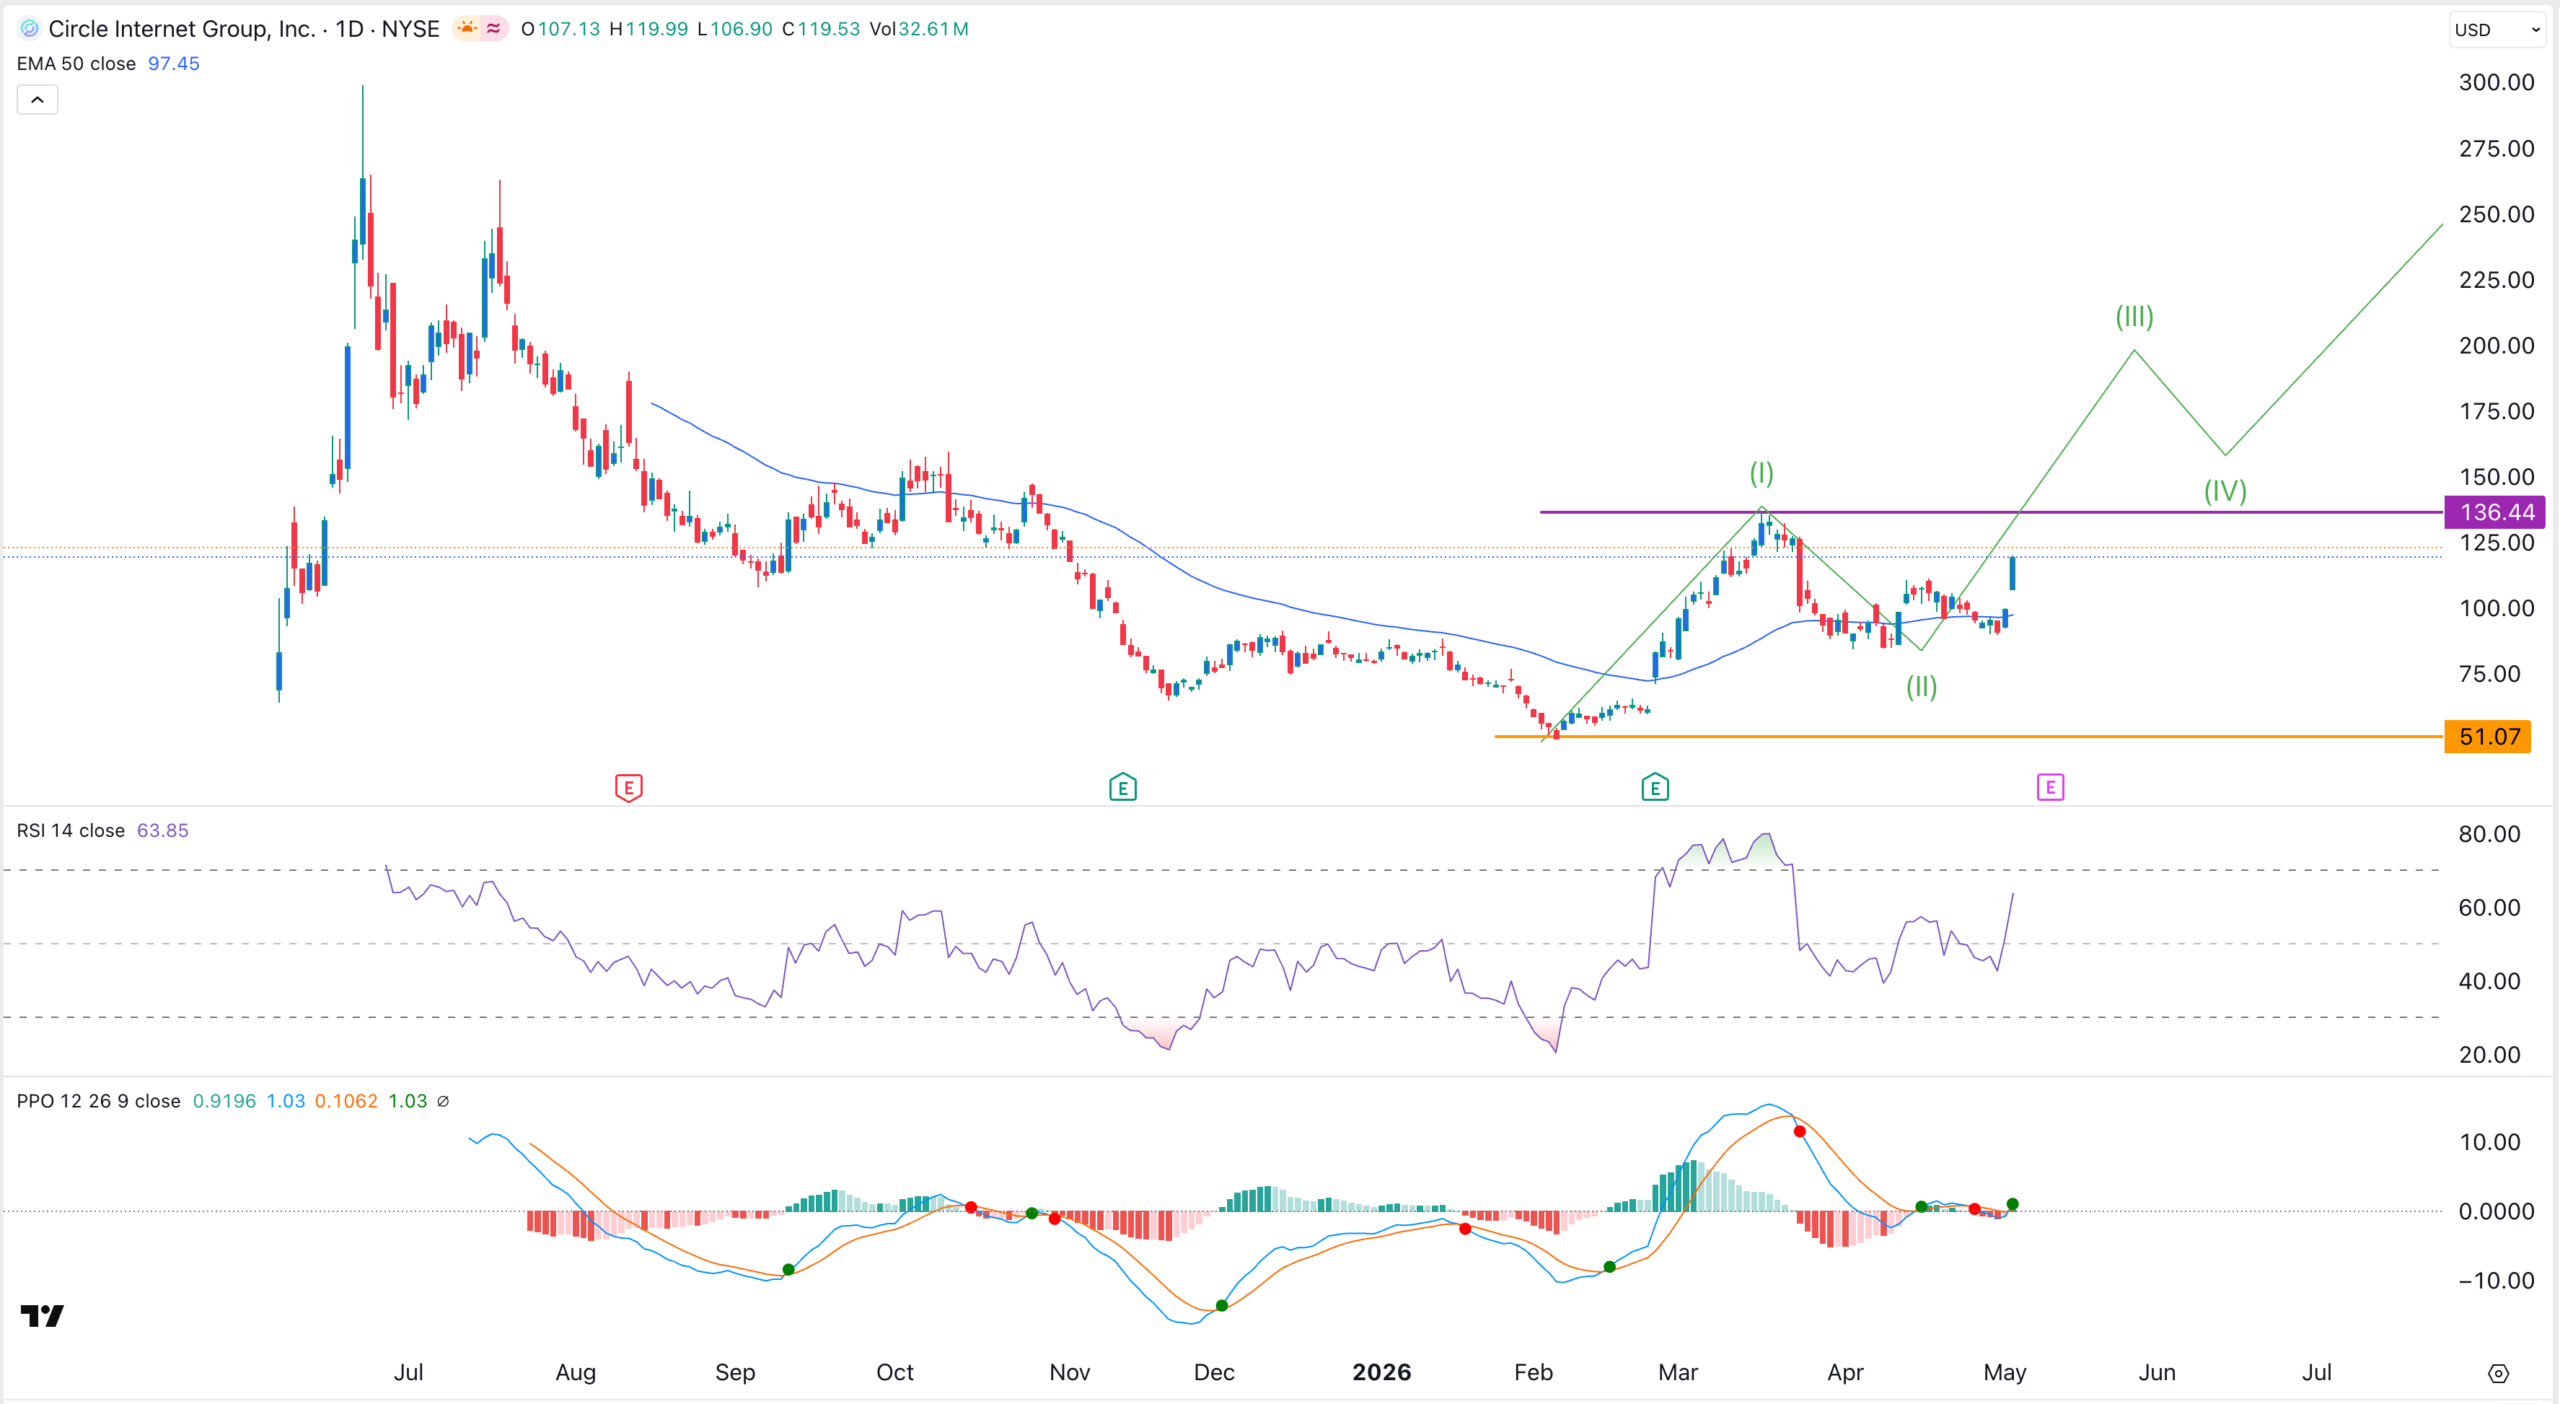The width and height of the screenshot is (2560, 1404).
Task: Click the PPO empty-set symbol icon
Action: tap(443, 1101)
